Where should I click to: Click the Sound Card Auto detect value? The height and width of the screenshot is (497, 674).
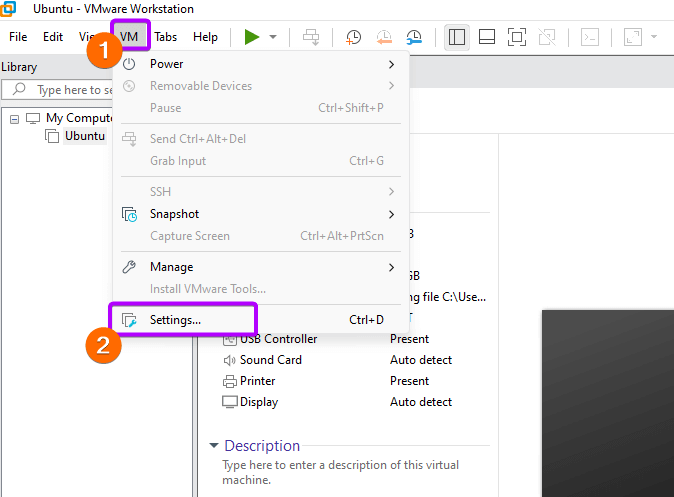[x=421, y=360]
